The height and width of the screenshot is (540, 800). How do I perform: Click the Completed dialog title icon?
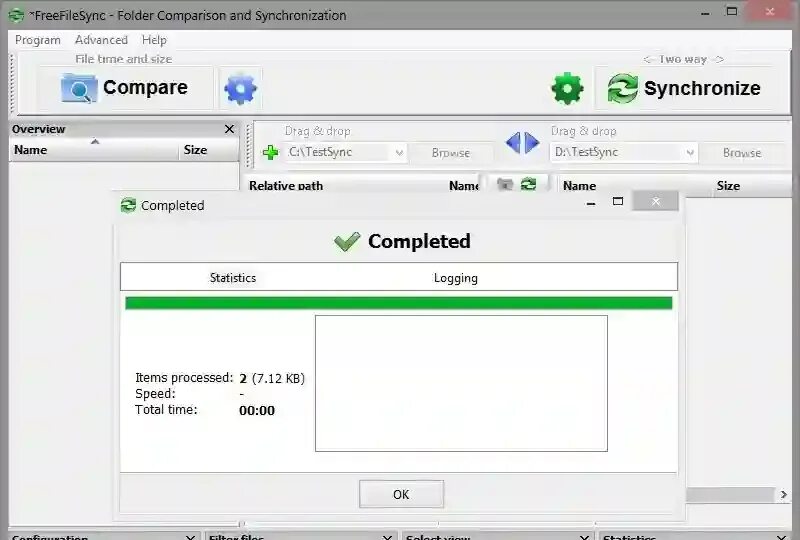tap(128, 205)
